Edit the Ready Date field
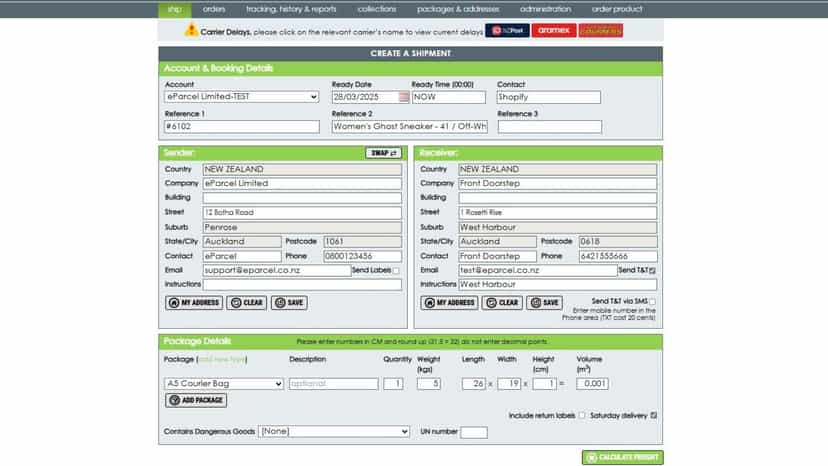828x466 pixels. pos(365,97)
